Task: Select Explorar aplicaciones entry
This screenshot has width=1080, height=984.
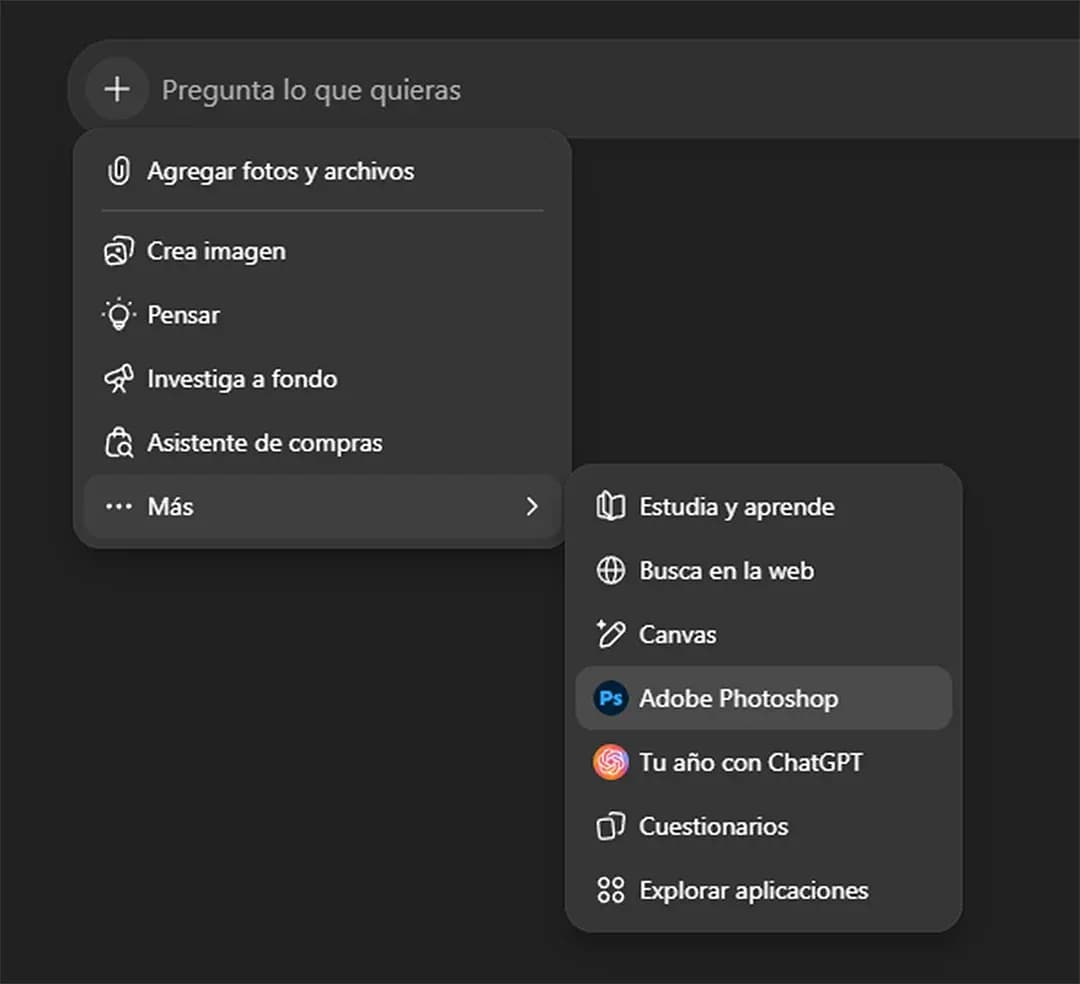Action: (x=754, y=890)
